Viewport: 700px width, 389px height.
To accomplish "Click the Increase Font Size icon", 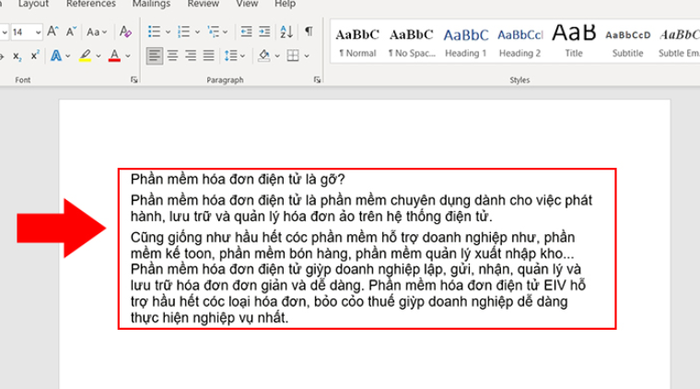I will click(53, 32).
